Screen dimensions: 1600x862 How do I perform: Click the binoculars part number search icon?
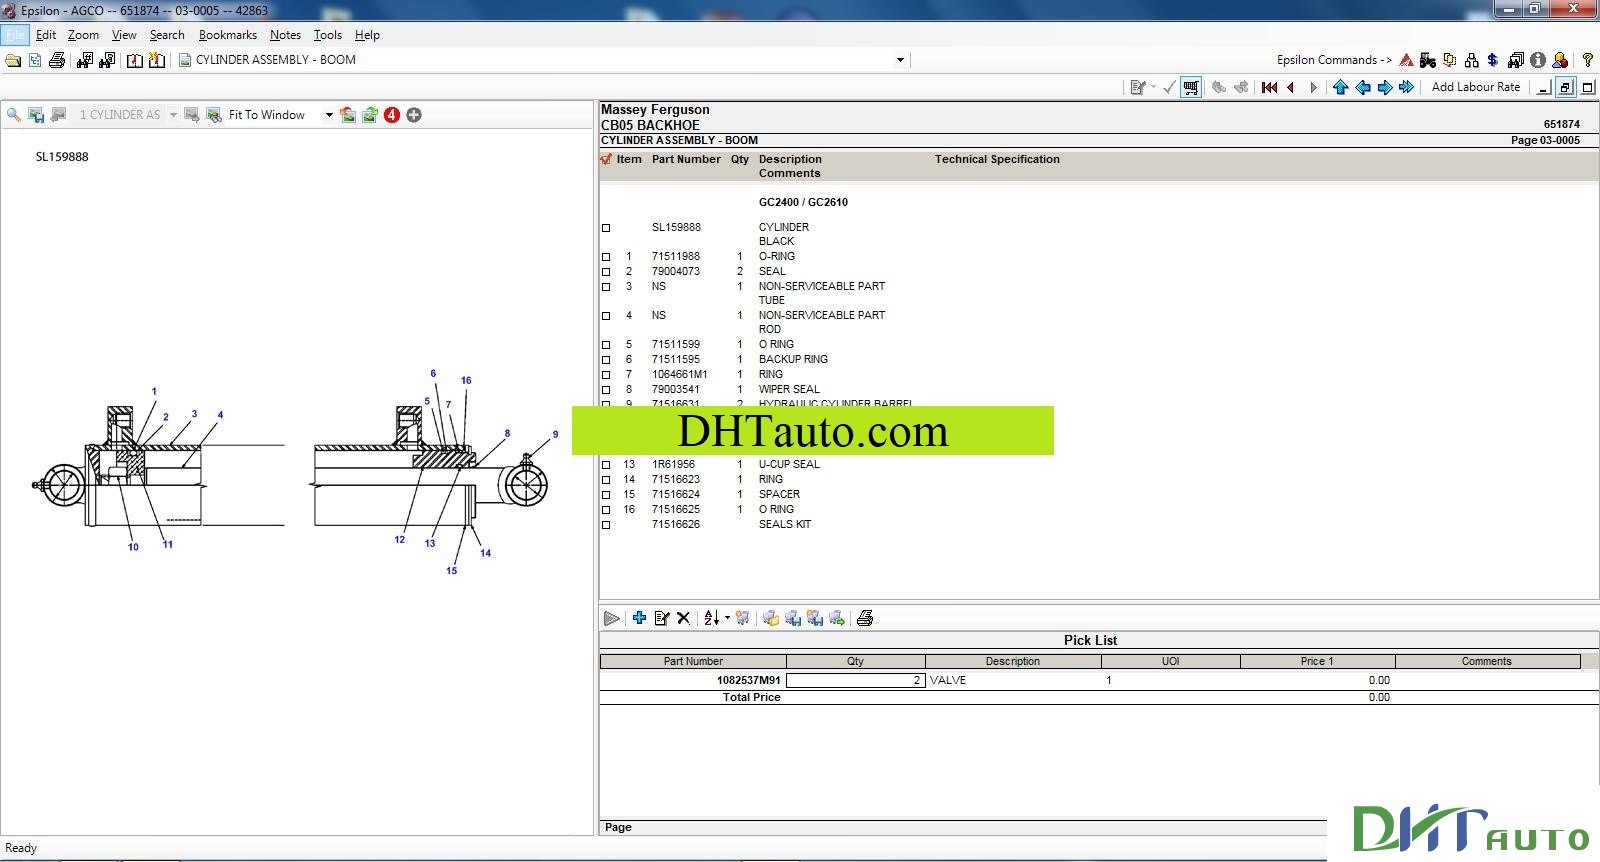click(x=84, y=60)
